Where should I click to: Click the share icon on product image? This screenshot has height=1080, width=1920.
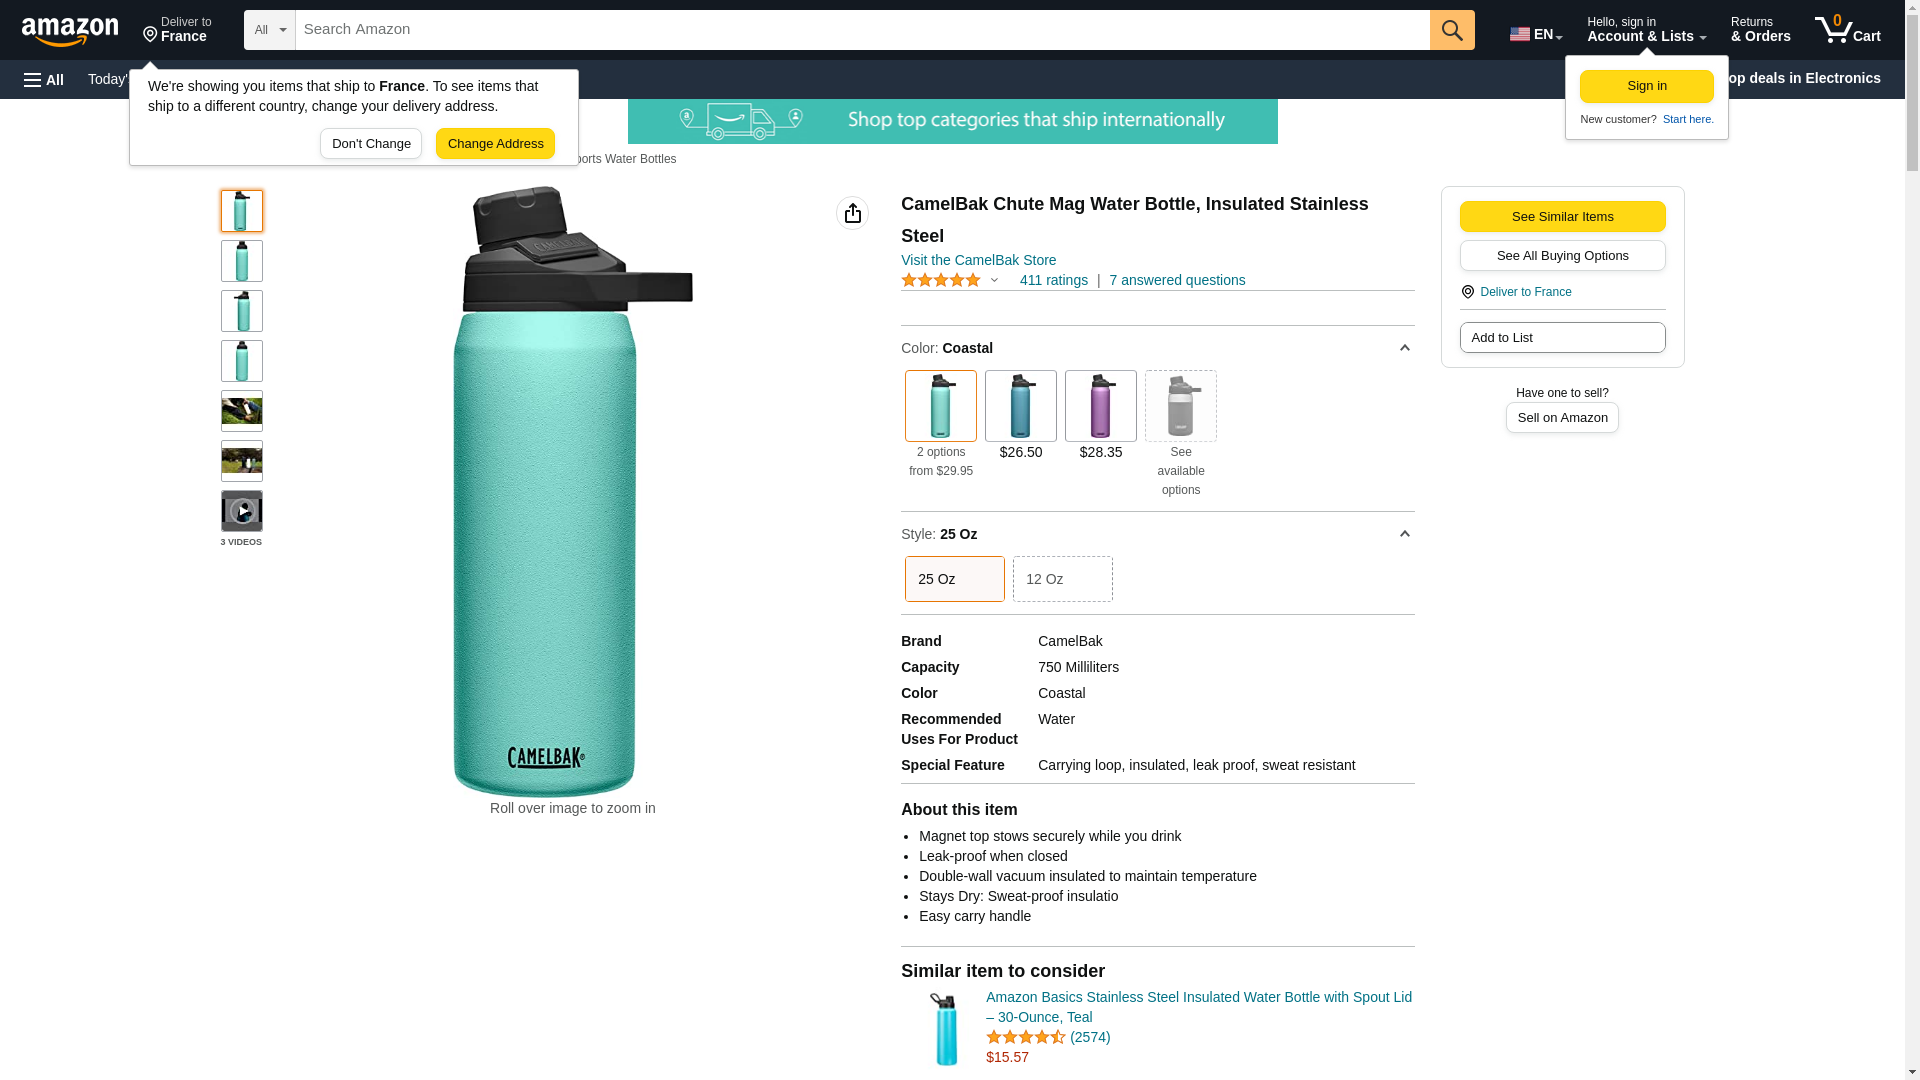point(853,213)
